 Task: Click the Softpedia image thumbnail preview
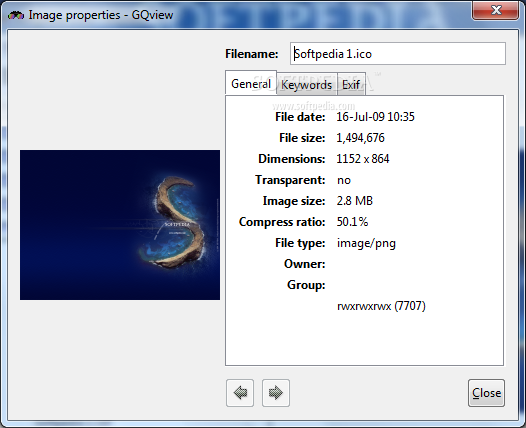[x=120, y=225]
